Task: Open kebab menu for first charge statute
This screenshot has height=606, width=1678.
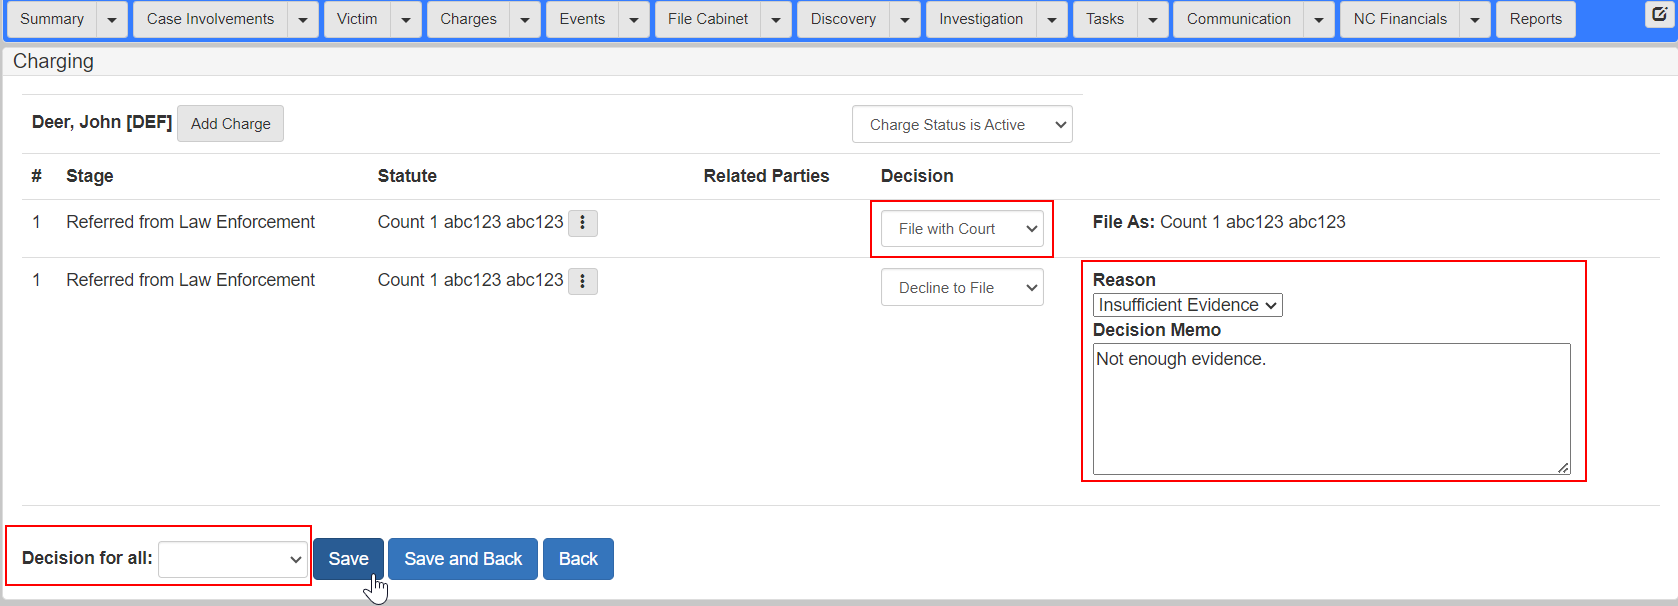Action: (x=582, y=223)
